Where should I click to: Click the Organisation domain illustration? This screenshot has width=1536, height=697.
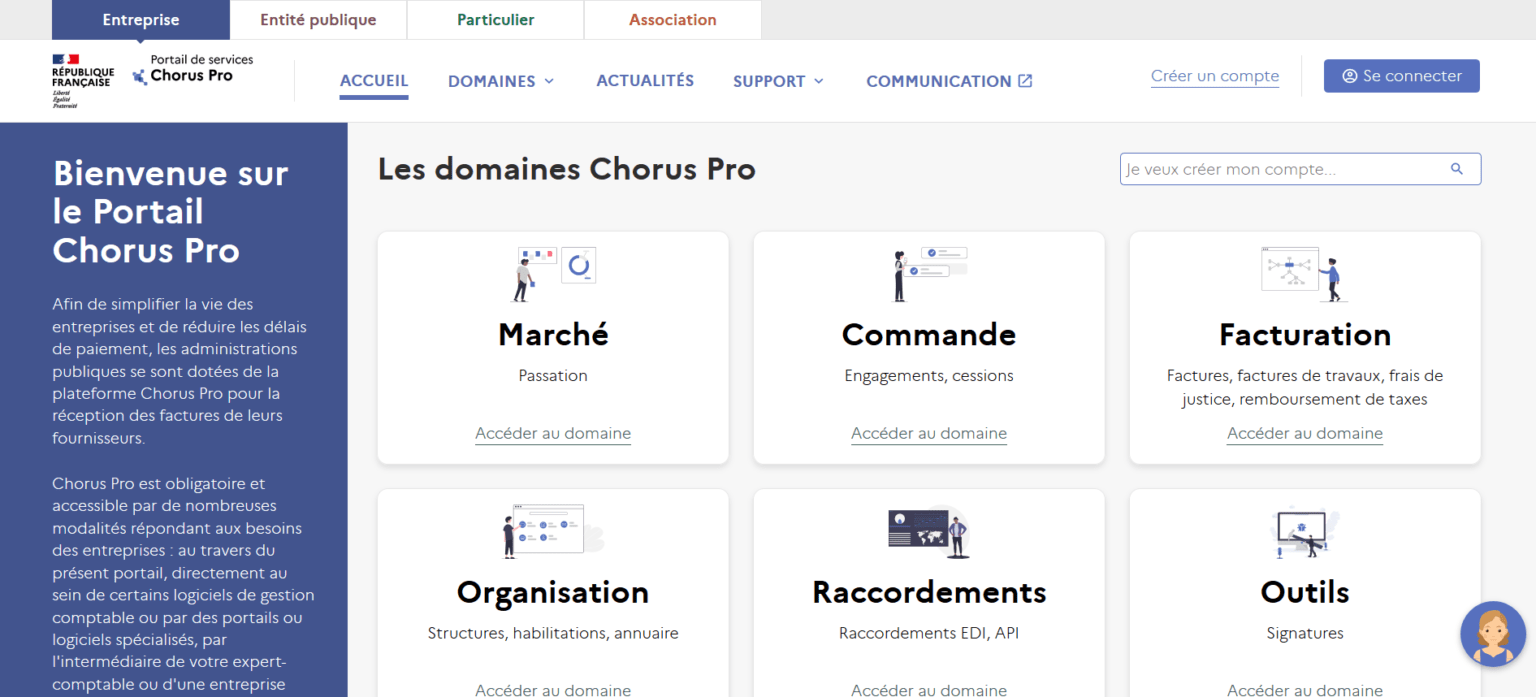552,530
